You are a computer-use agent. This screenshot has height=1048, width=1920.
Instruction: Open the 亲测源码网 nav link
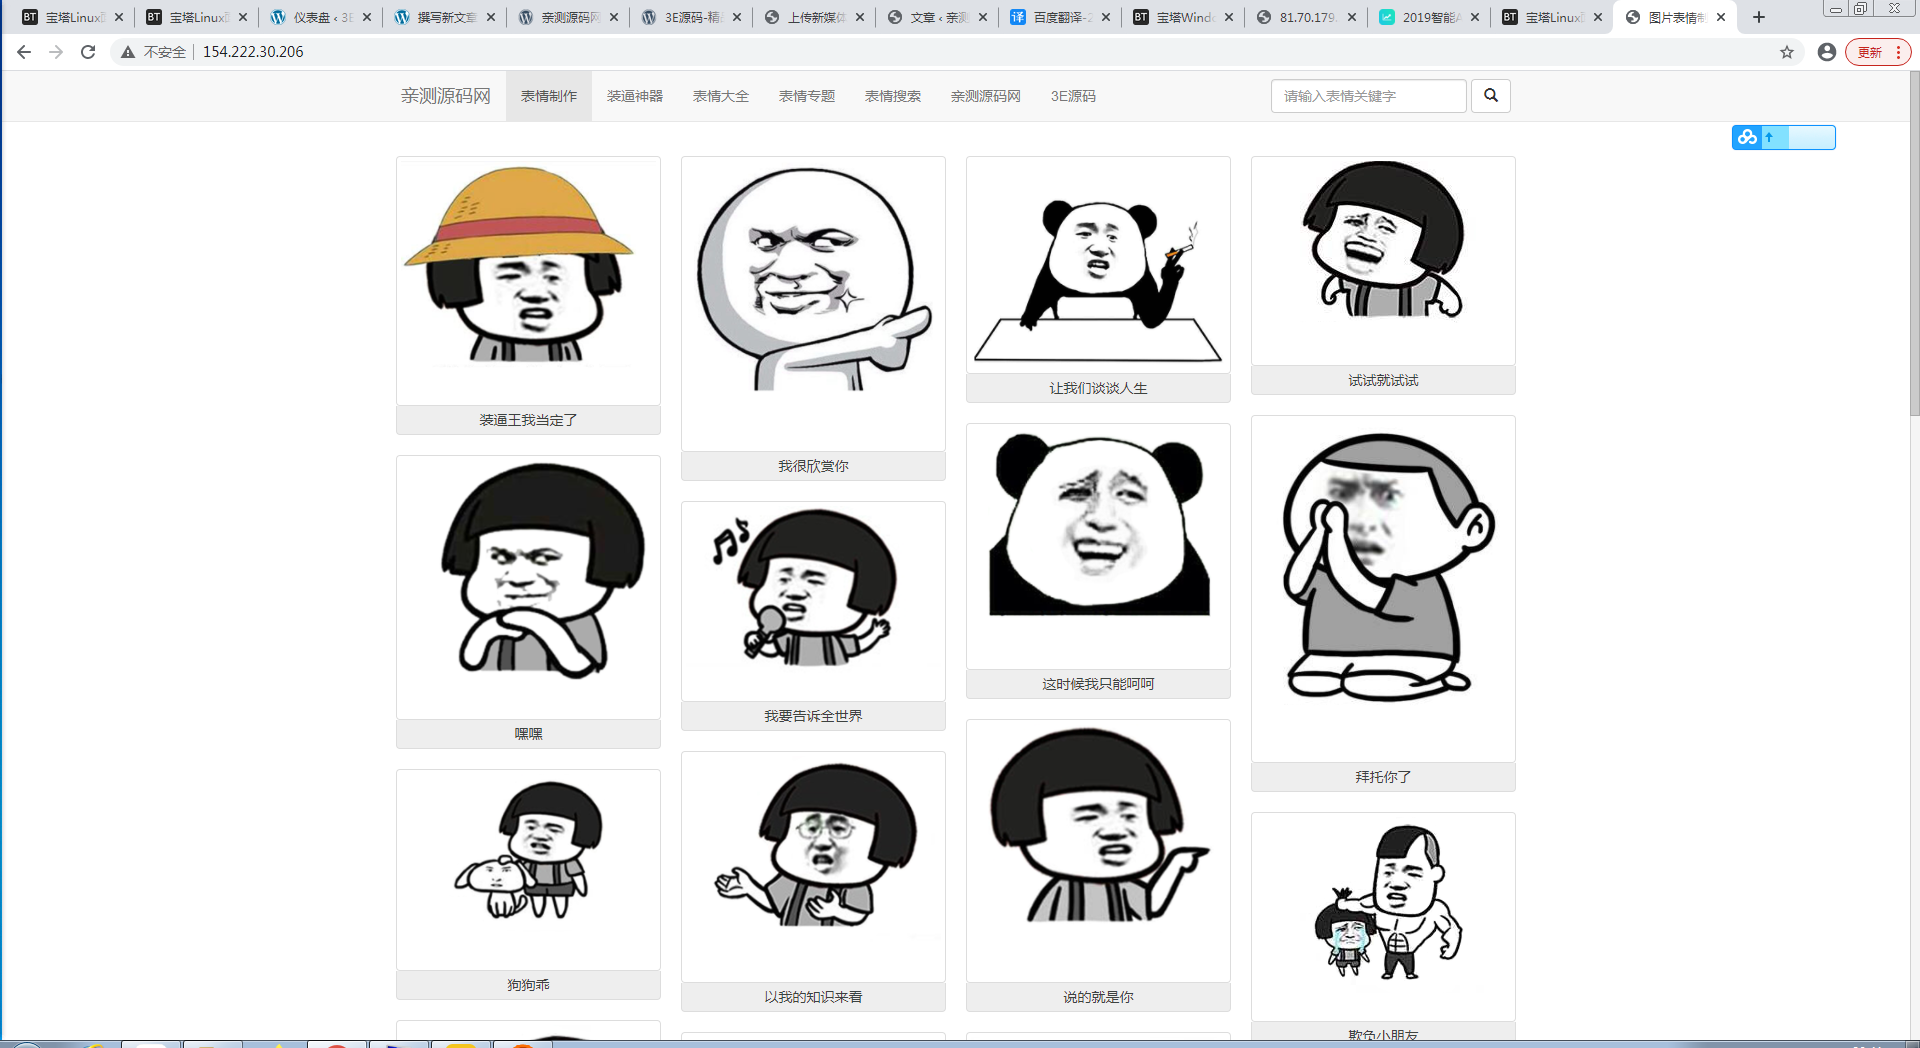[986, 96]
